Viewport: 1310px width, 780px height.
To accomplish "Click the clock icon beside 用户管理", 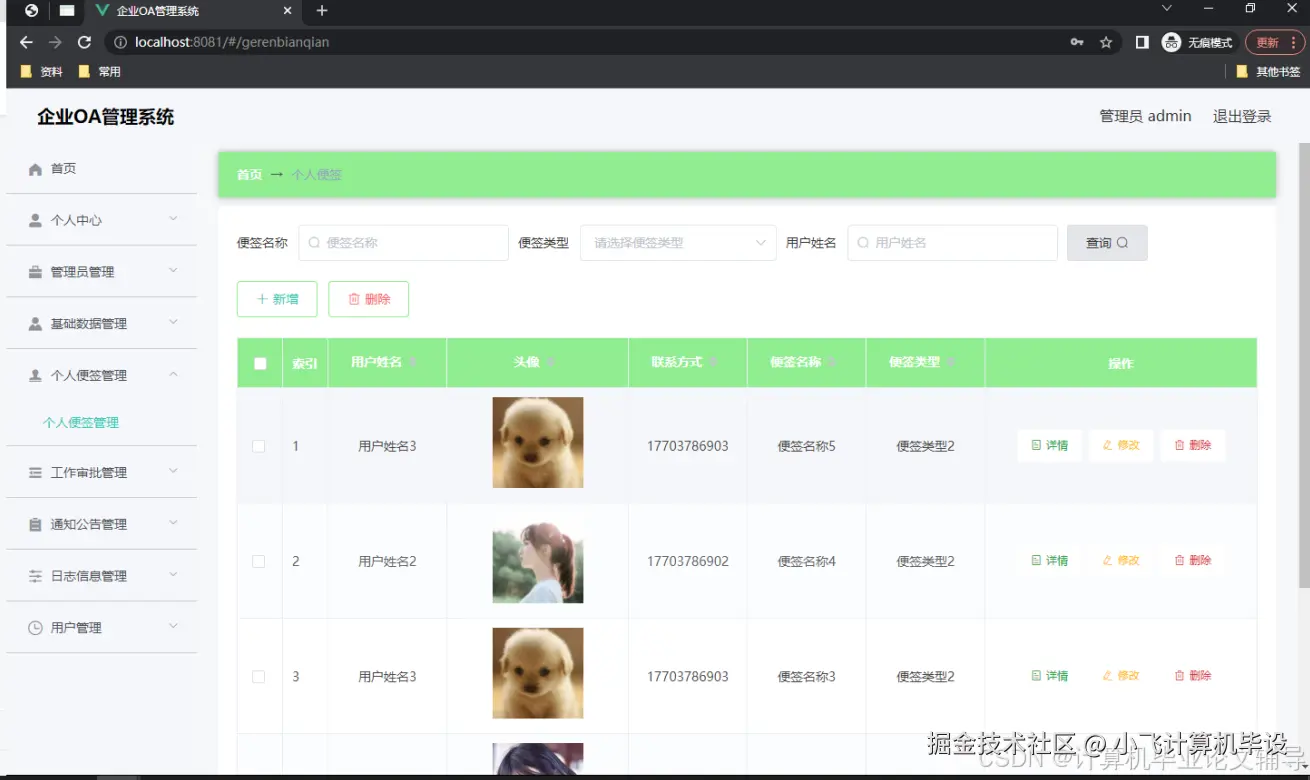I will (36, 628).
